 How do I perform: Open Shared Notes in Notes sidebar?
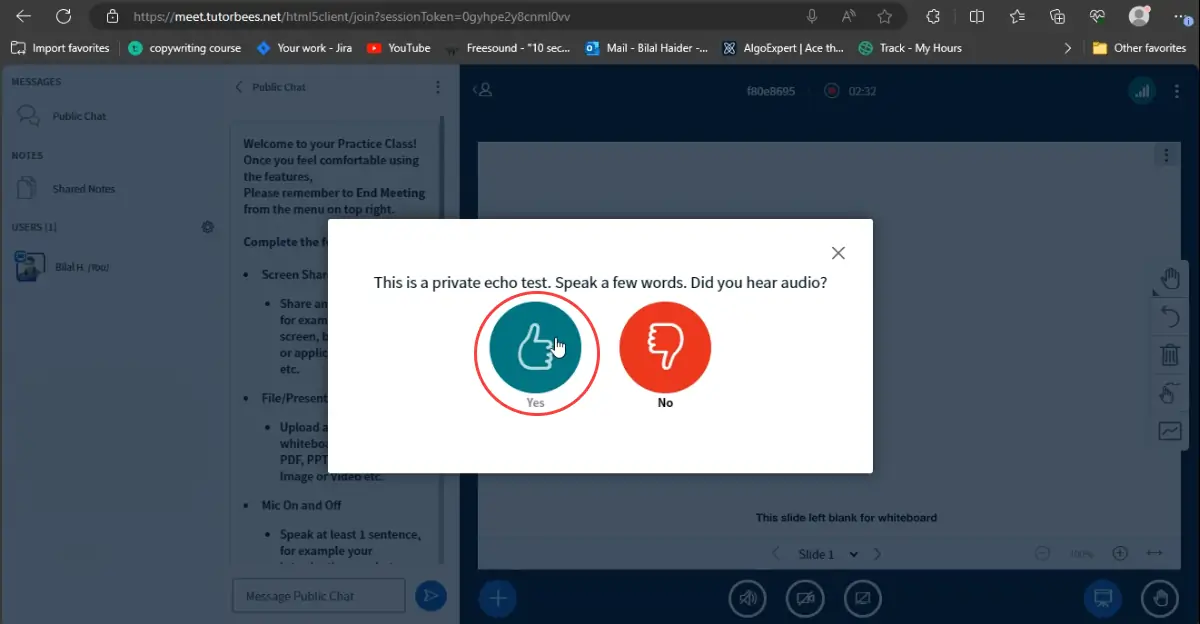pyautogui.click(x=83, y=189)
